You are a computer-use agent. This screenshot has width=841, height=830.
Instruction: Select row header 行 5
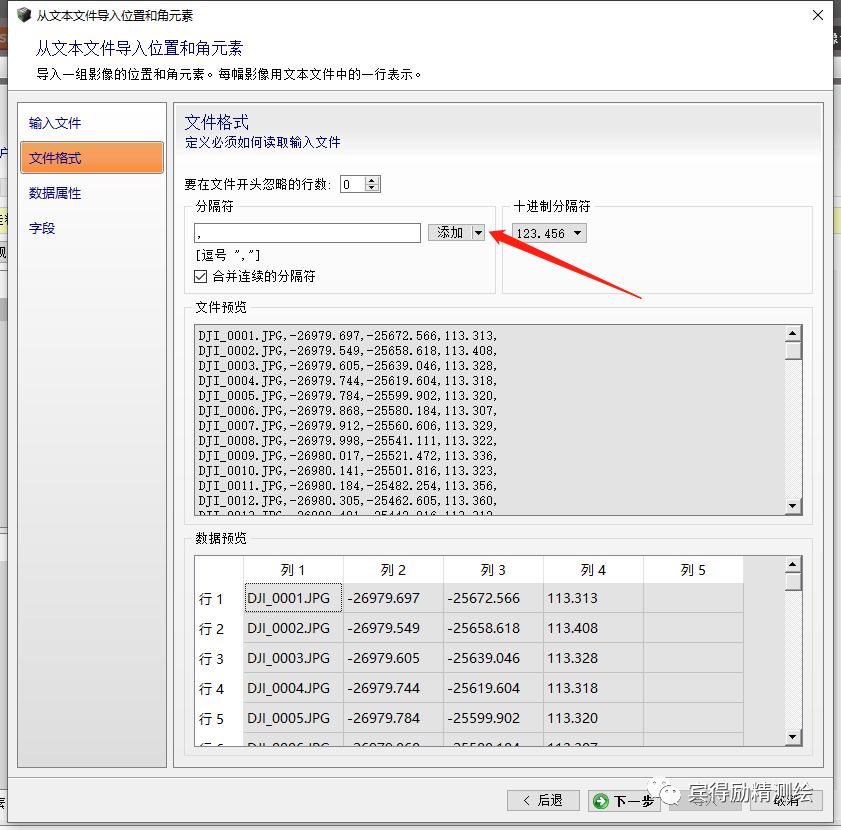(x=219, y=718)
